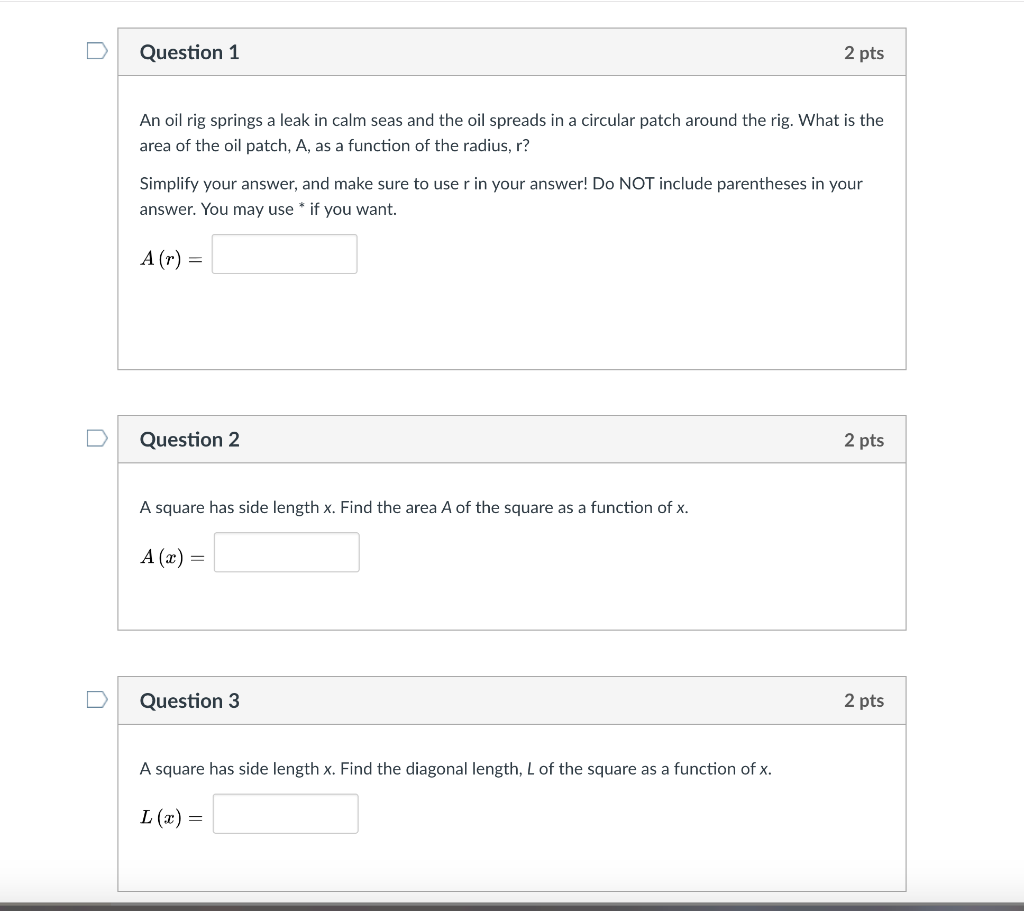The image size is (1024, 911).
Task: Click the A(r) = formula label
Action: coord(172,259)
